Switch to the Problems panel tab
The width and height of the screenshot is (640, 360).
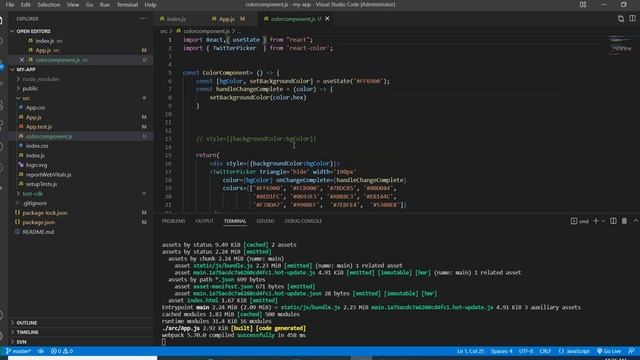173,221
